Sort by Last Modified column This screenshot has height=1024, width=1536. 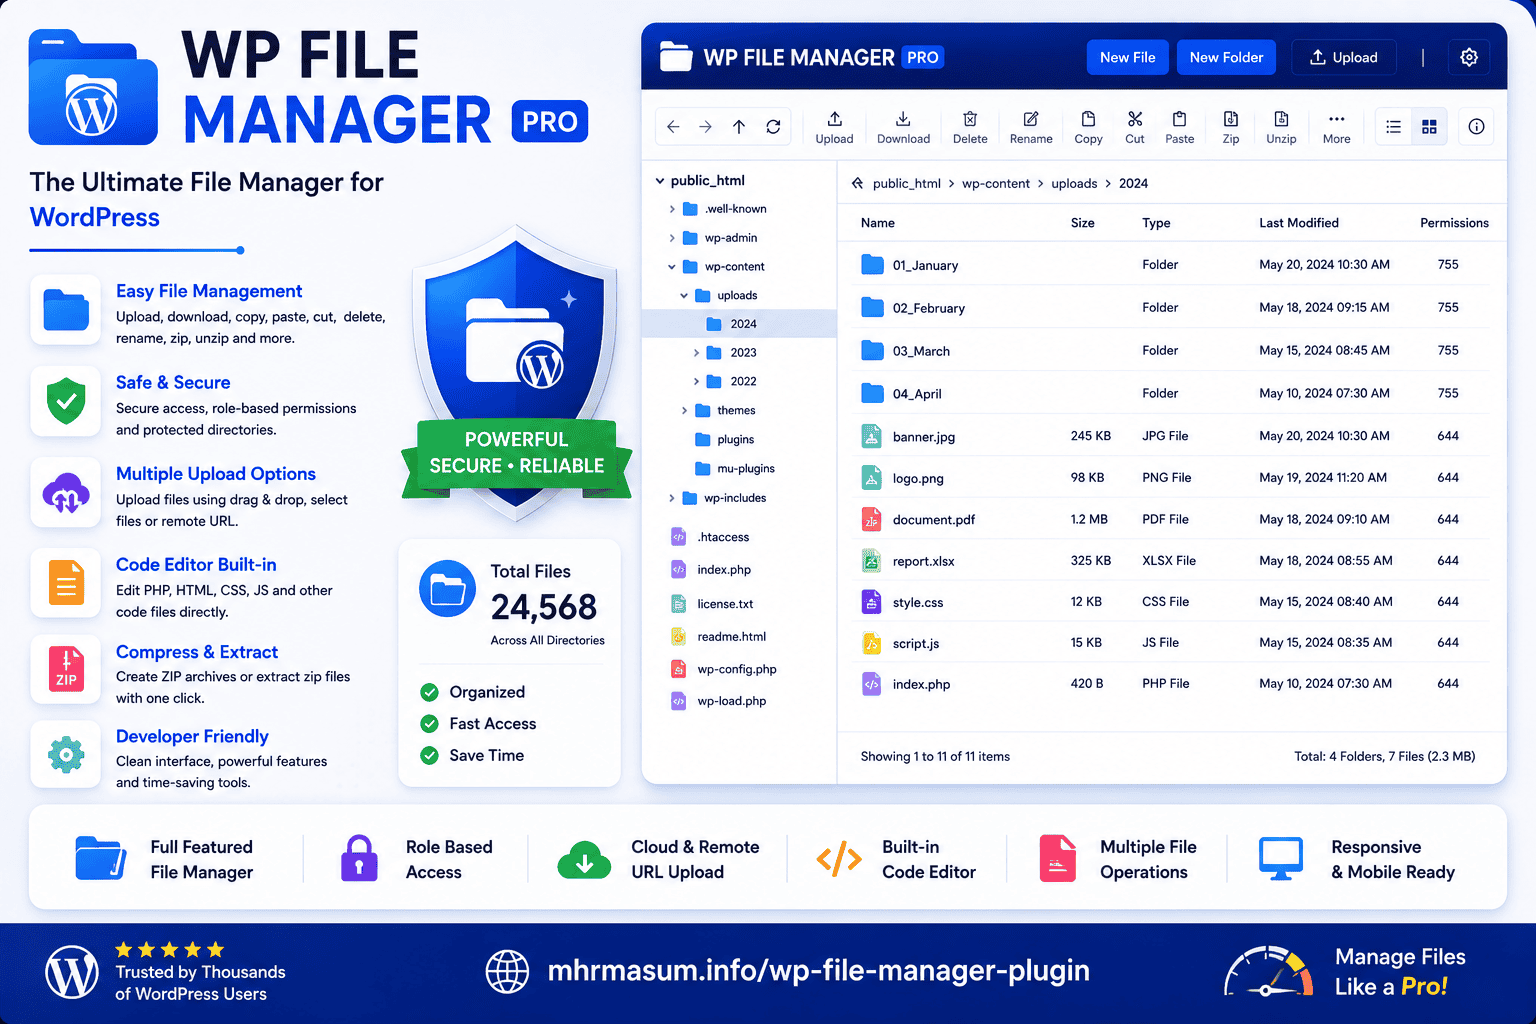click(1299, 223)
